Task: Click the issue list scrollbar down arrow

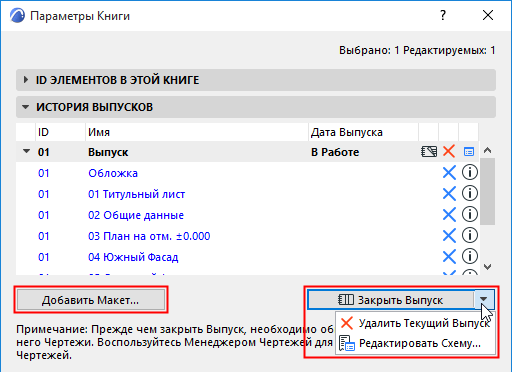Action: (488, 267)
